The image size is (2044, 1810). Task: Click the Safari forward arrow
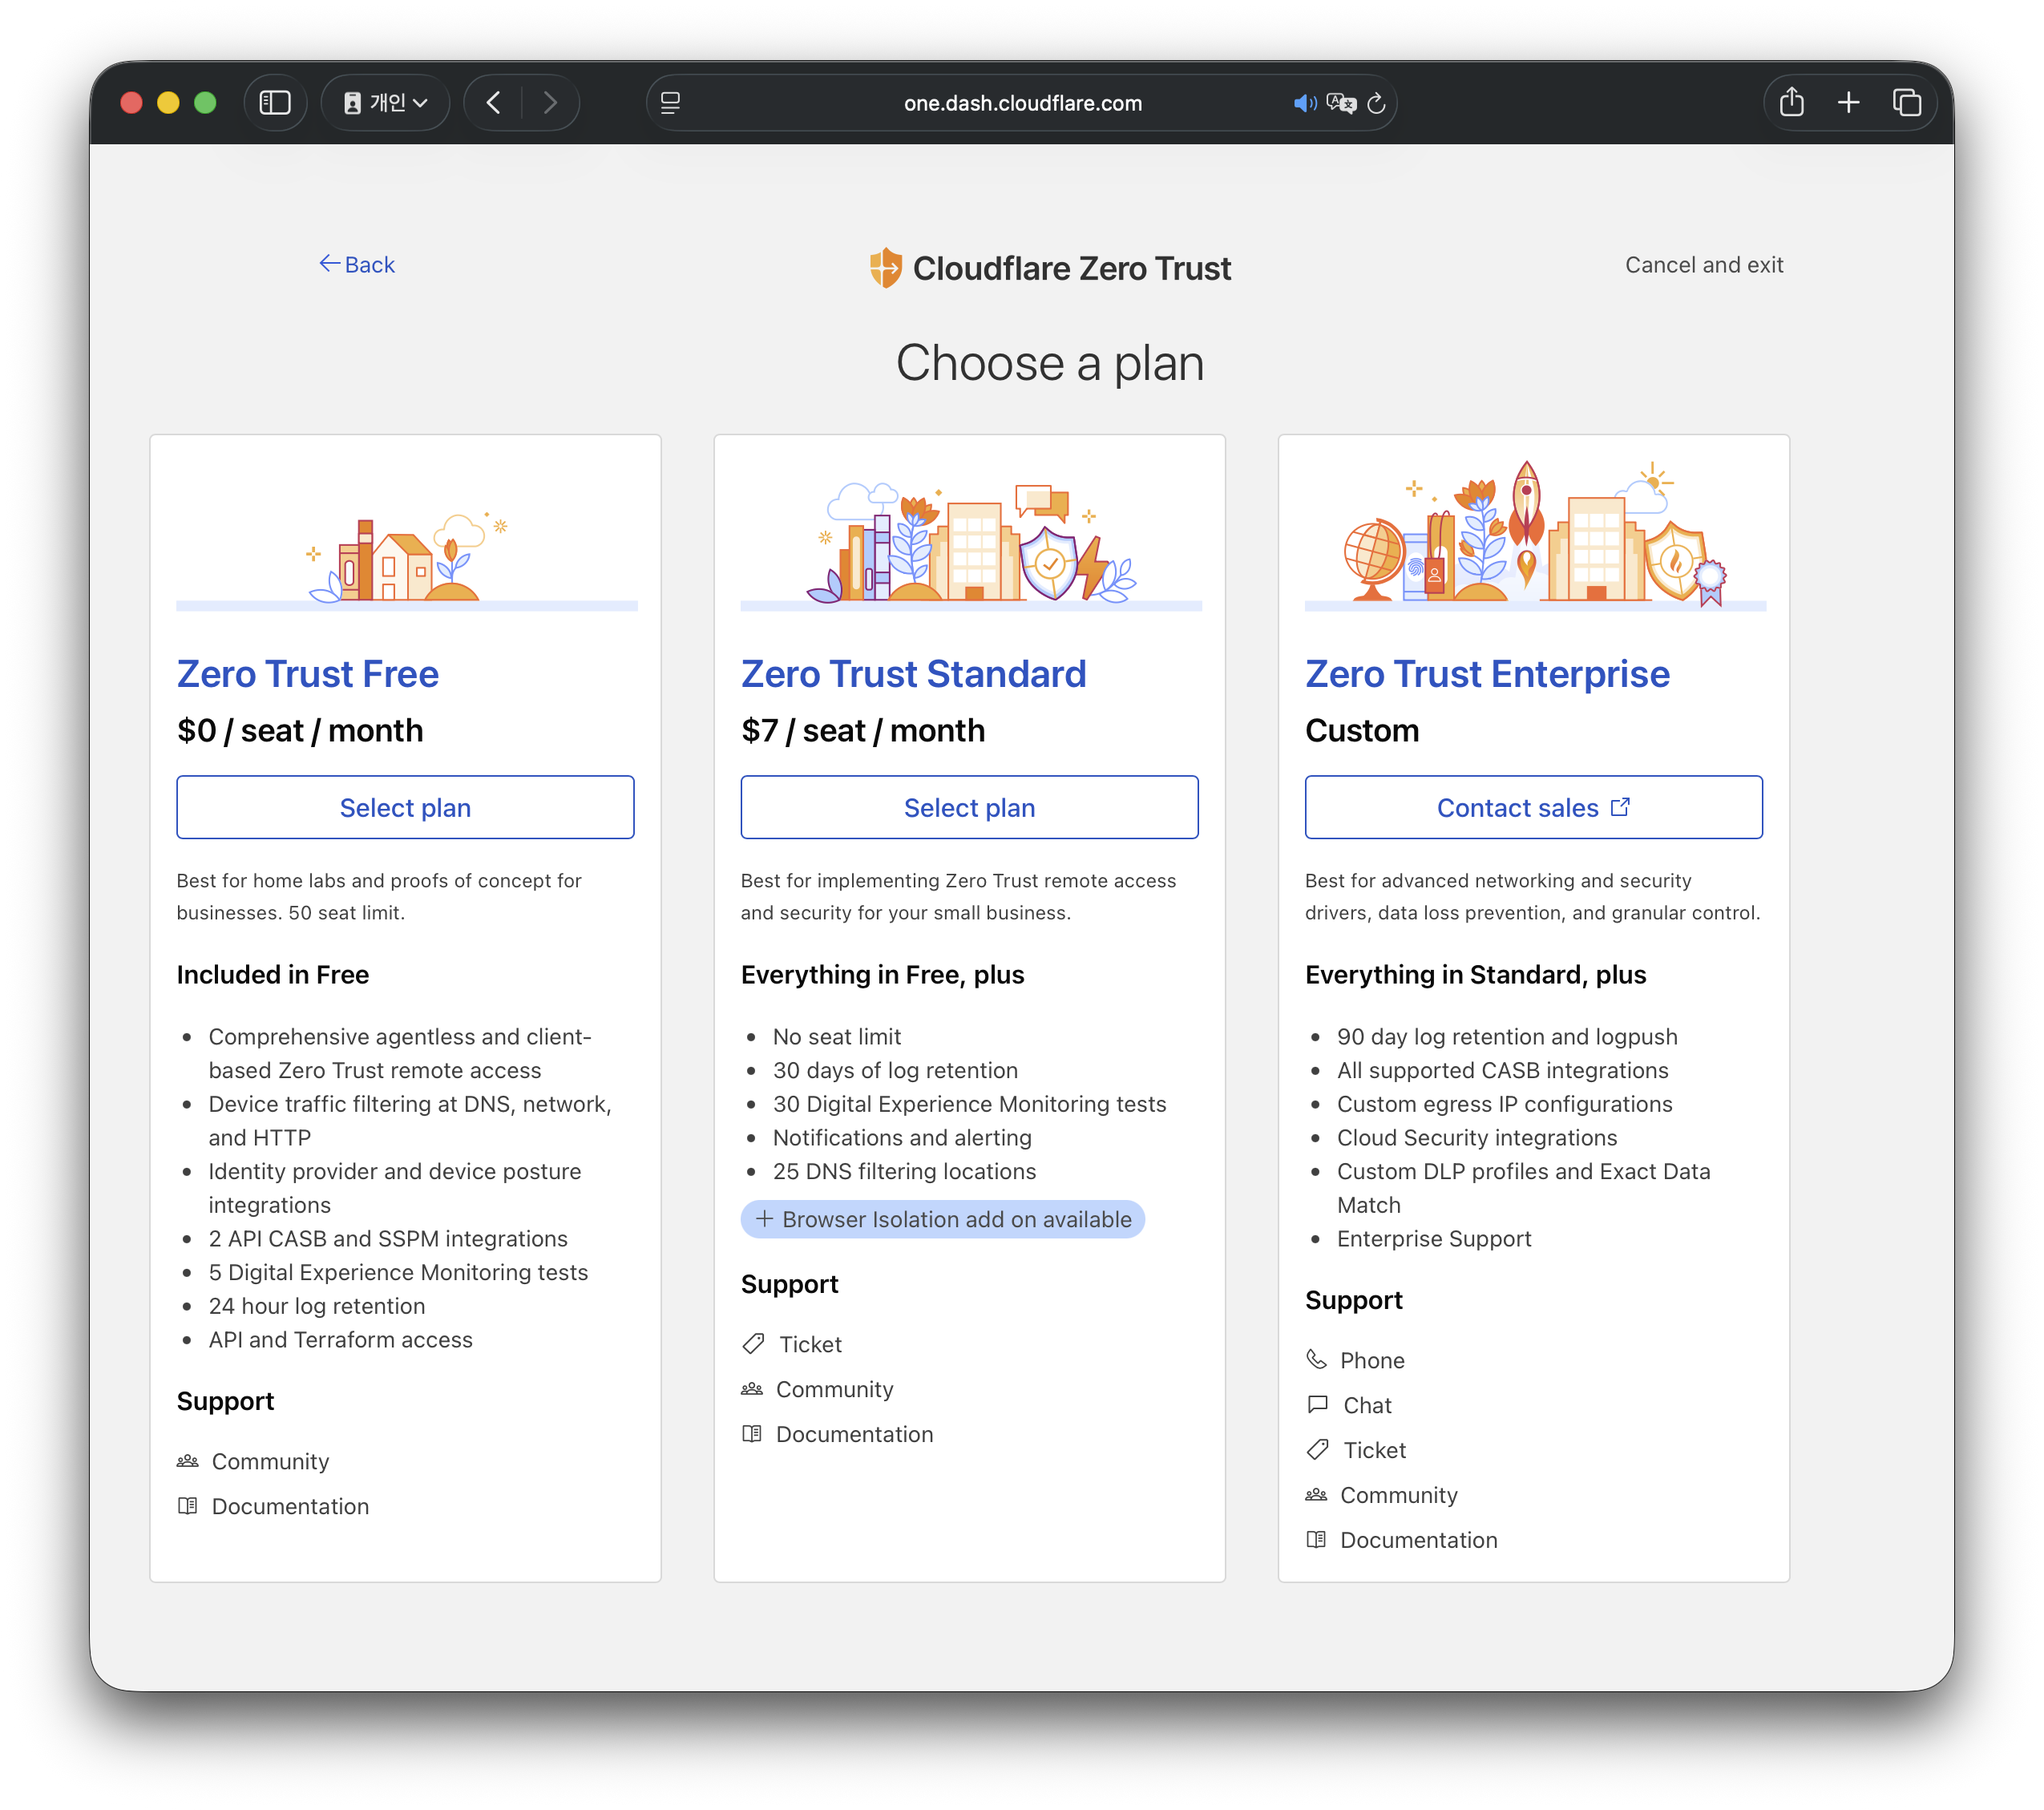coord(549,103)
